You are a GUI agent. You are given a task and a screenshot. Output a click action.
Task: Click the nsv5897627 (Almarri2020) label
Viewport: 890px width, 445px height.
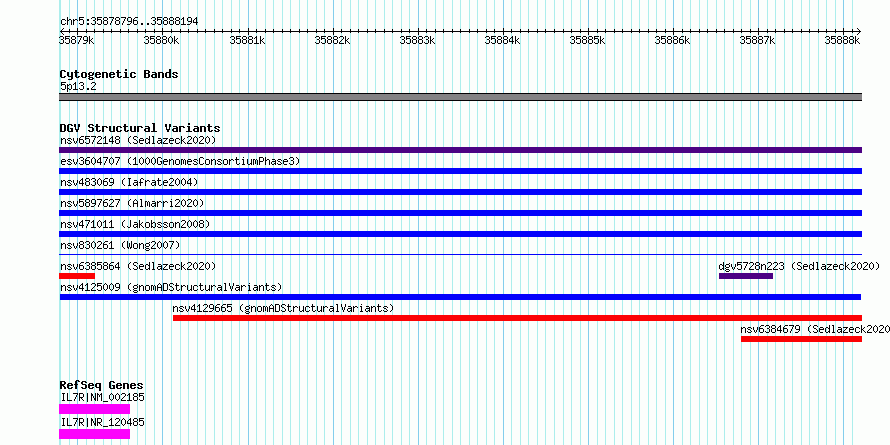[132, 203]
